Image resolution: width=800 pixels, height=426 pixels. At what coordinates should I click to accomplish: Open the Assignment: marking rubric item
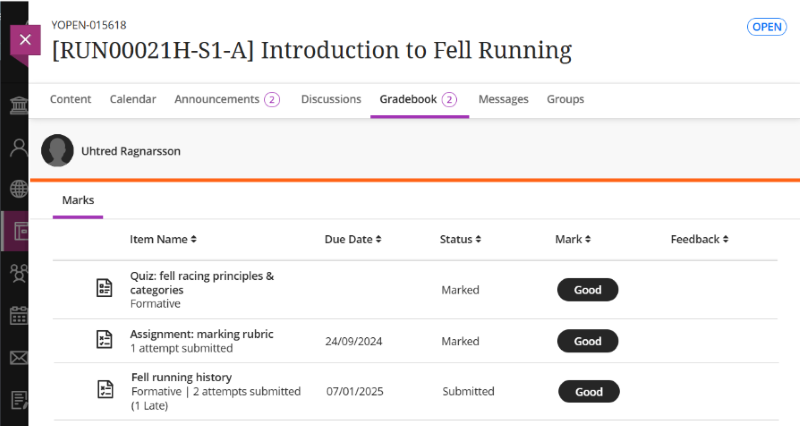201,334
